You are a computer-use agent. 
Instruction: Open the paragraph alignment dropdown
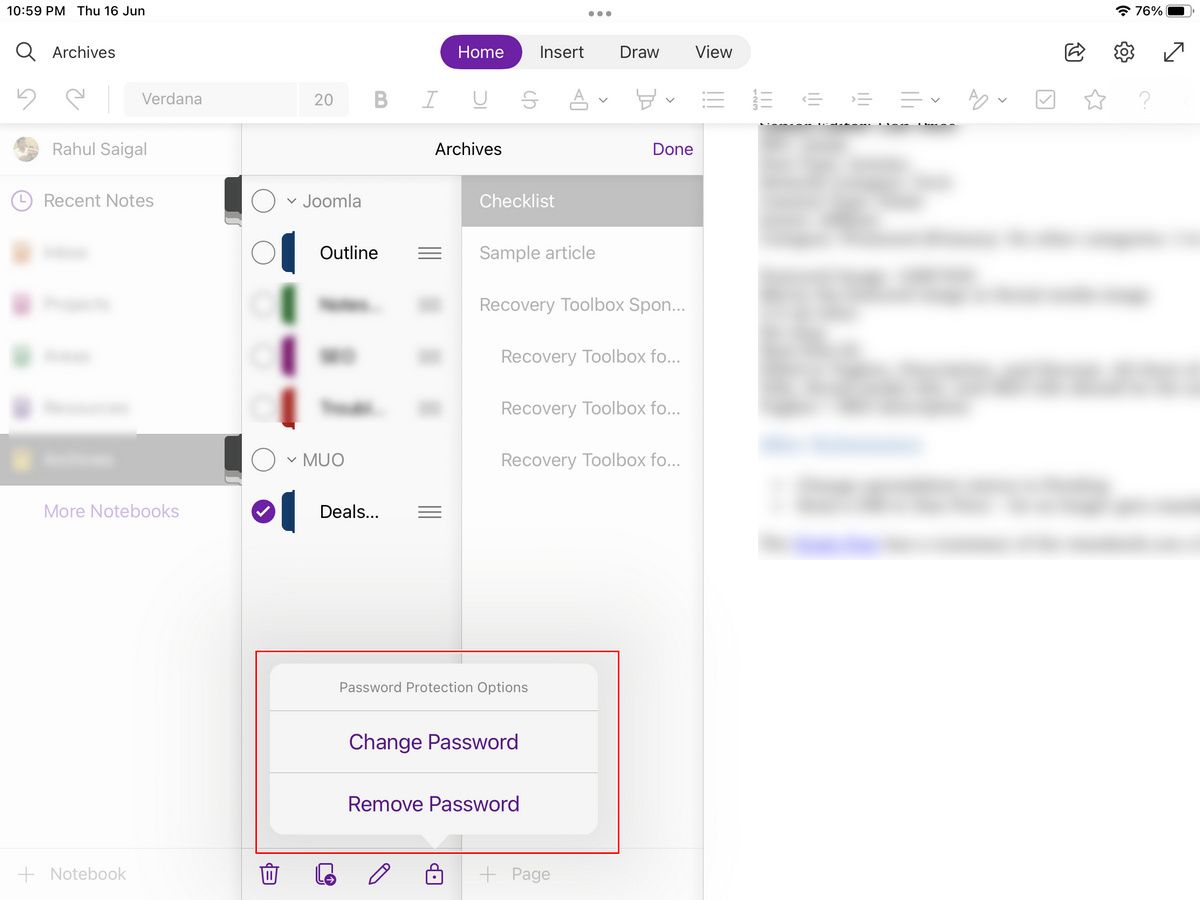coord(920,99)
